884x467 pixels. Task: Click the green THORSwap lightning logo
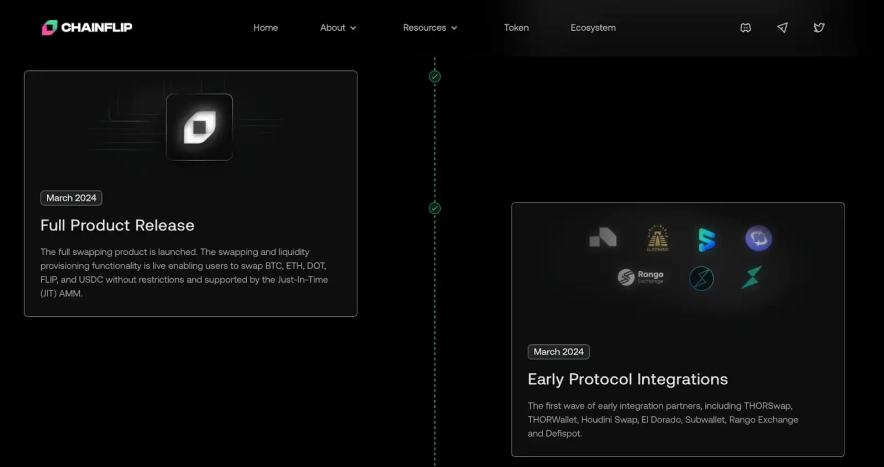(751, 277)
